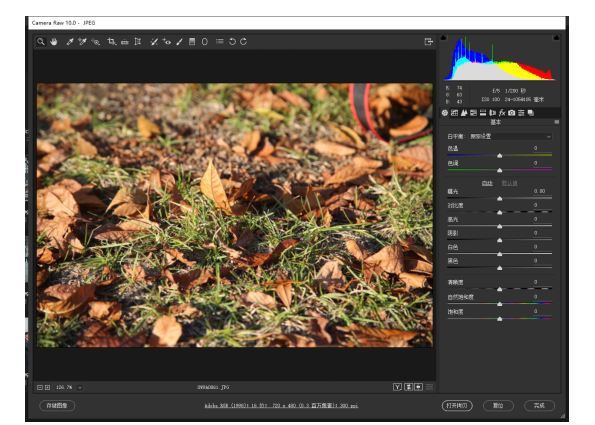
Task: Open Camera Raw preferences dialog icon
Action: coord(220,41)
